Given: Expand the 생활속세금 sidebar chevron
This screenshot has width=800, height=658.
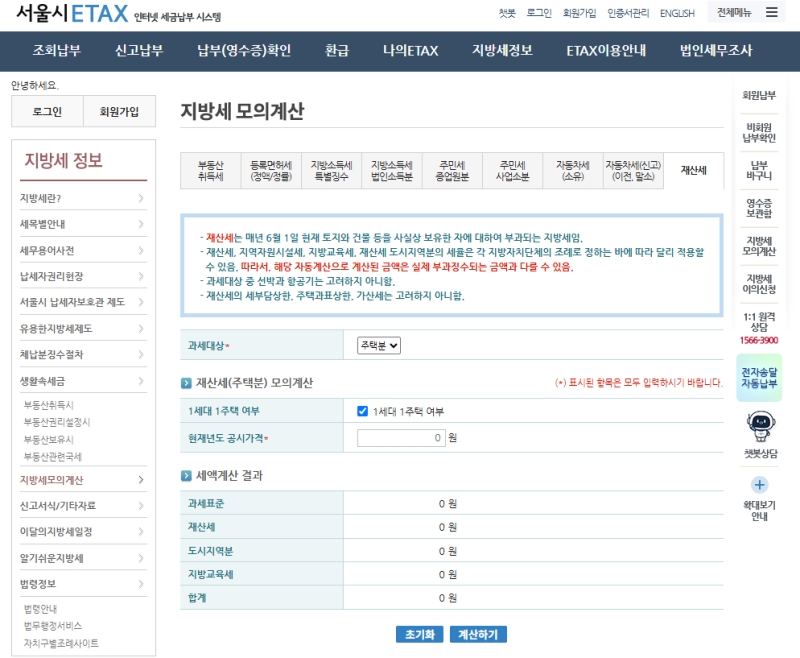Looking at the screenshot, I should (141, 381).
